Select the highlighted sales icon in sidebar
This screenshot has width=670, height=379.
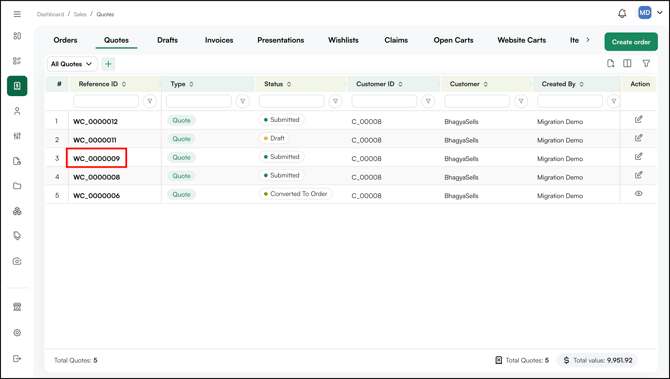coord(17,86)
